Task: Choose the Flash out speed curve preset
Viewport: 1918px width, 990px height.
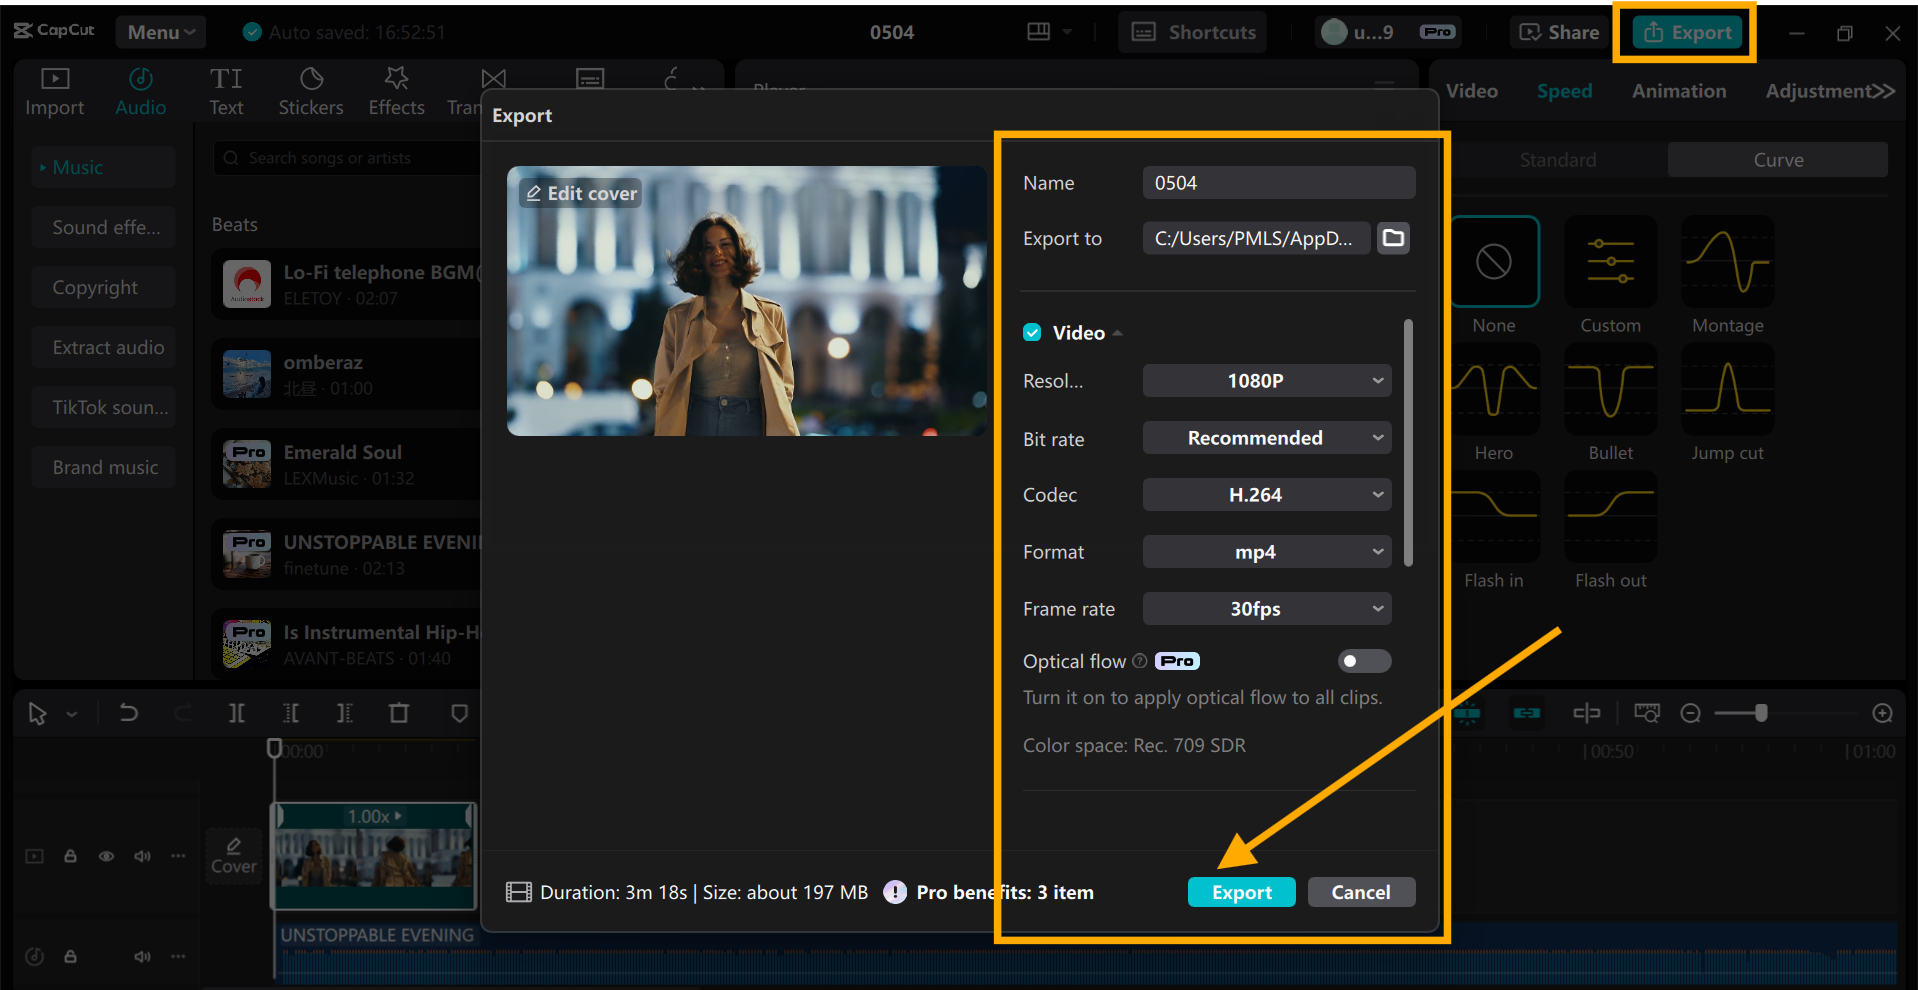Action: (1610, 517)
